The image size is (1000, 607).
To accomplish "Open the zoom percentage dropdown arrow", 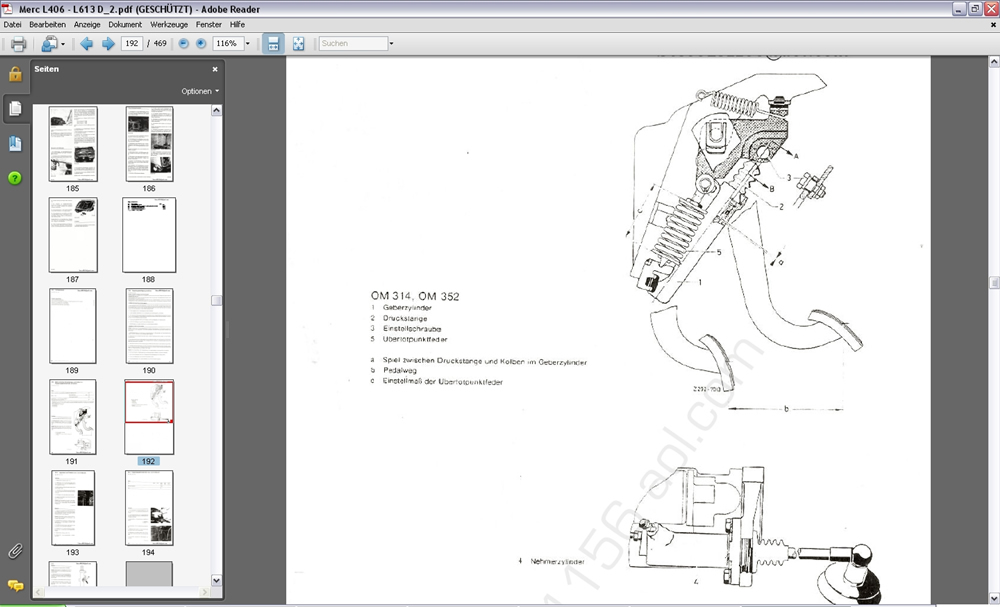I will pos(247,44).
